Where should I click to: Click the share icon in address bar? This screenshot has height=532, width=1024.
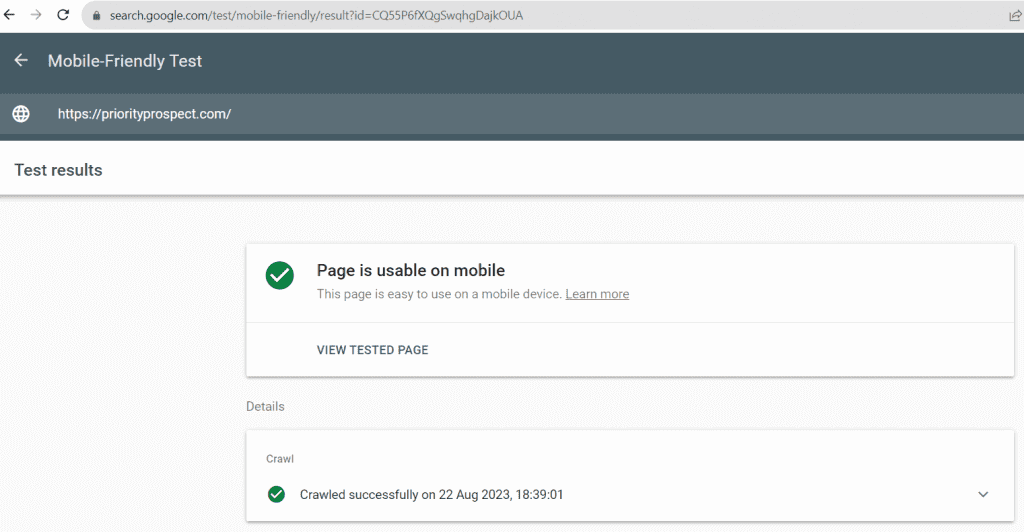(x=1015, y=15)
